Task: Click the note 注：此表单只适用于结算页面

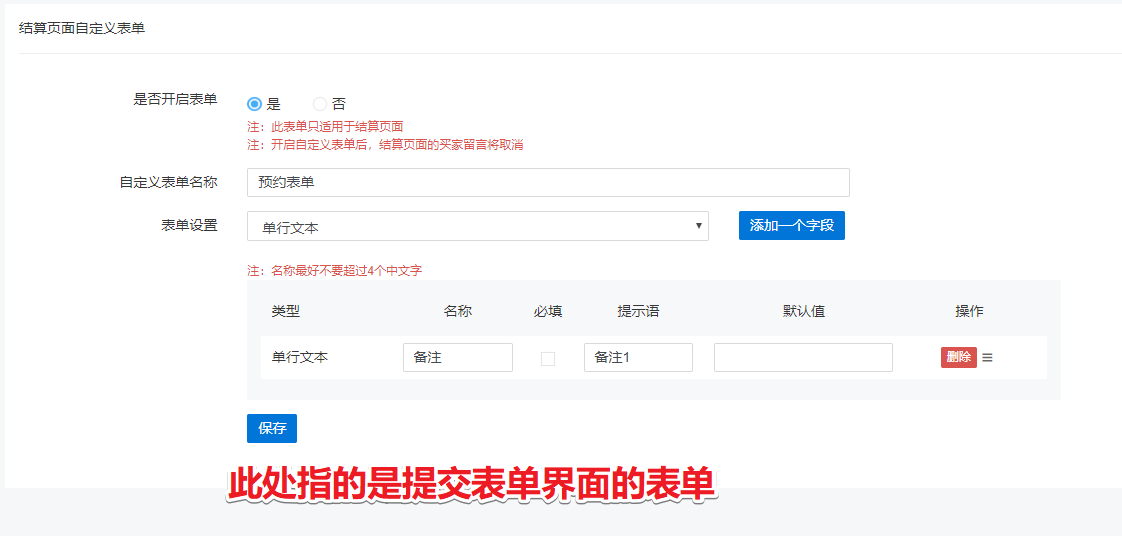Action: click(325, 127)
